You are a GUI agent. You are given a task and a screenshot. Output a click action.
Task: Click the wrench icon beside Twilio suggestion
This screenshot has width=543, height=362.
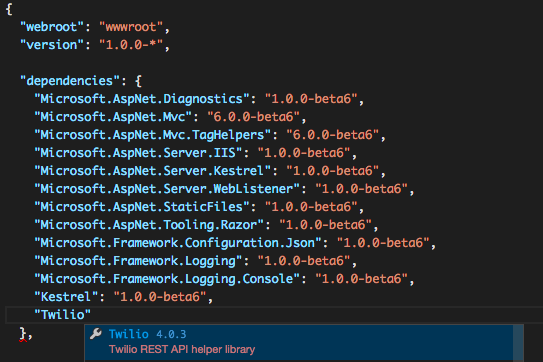click(x=96, y=334)
